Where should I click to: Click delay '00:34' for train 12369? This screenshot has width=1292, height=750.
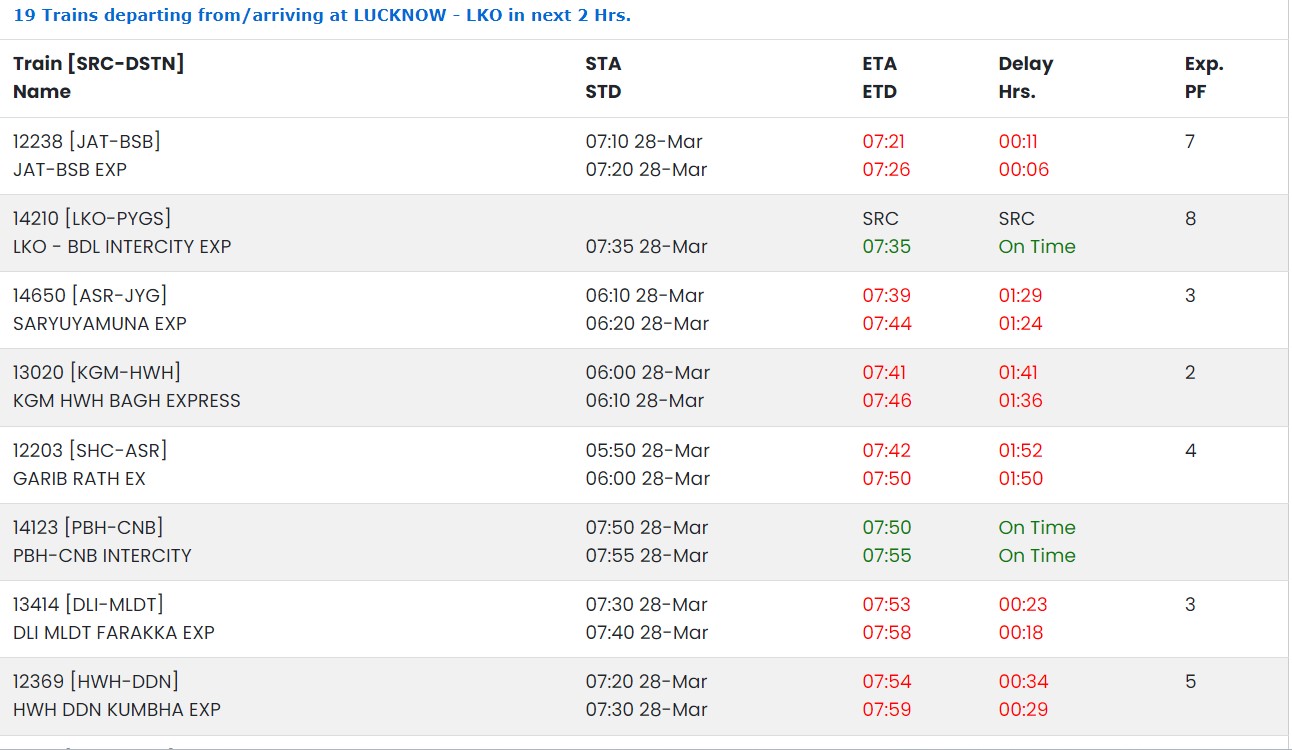click(x=1021, y=682)
